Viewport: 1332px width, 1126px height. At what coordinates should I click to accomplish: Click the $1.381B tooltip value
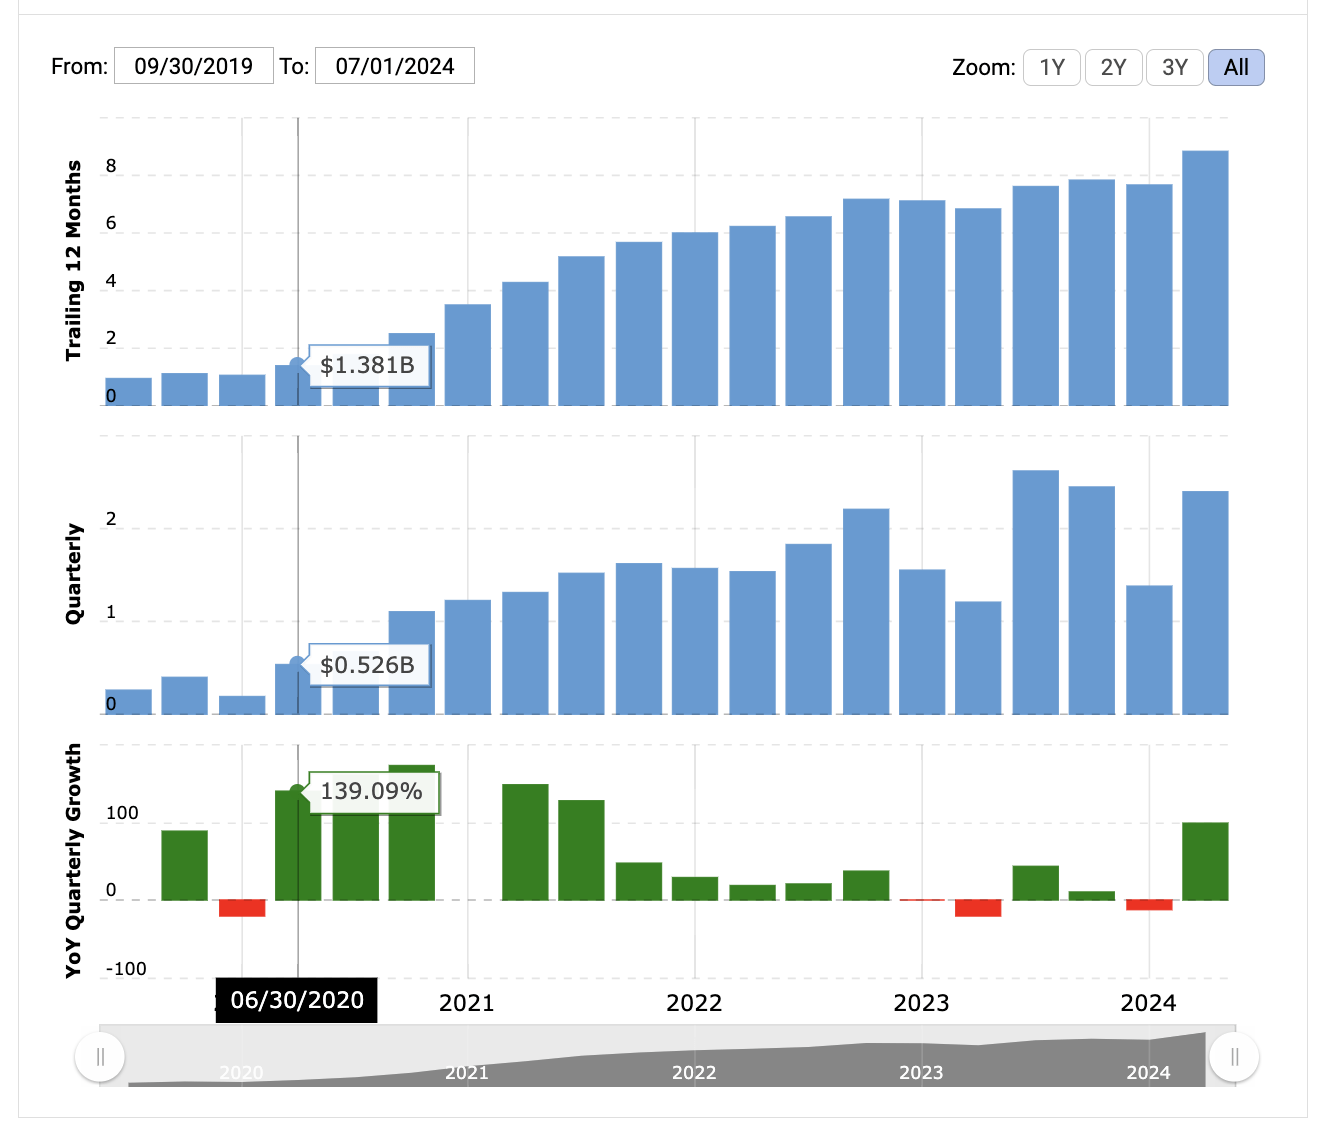[367, 365]
